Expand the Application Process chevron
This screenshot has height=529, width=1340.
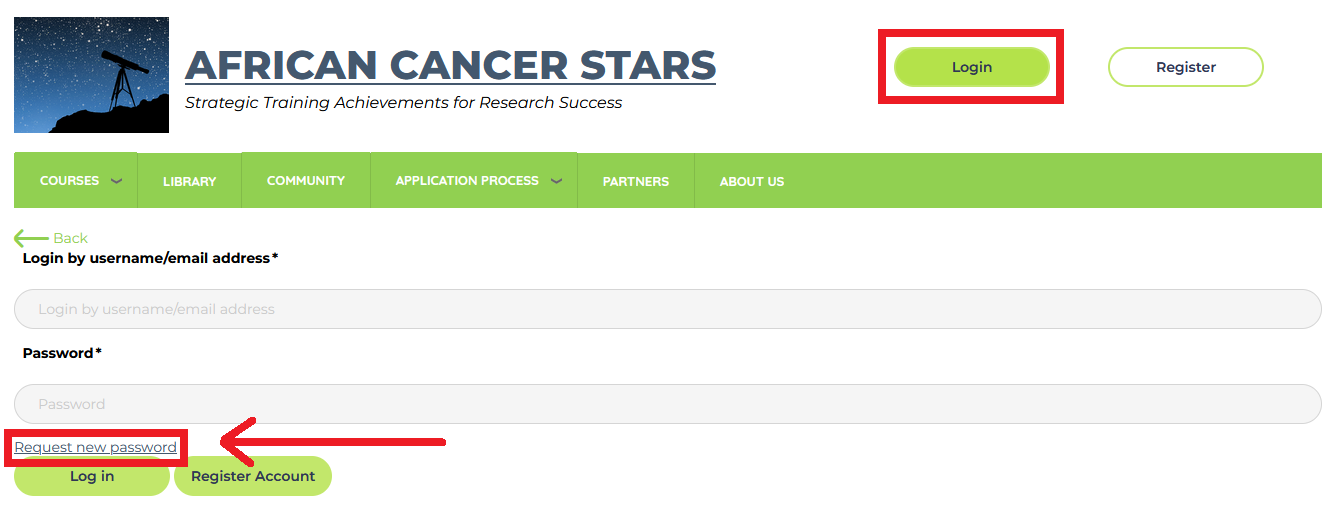coord(556,181)
